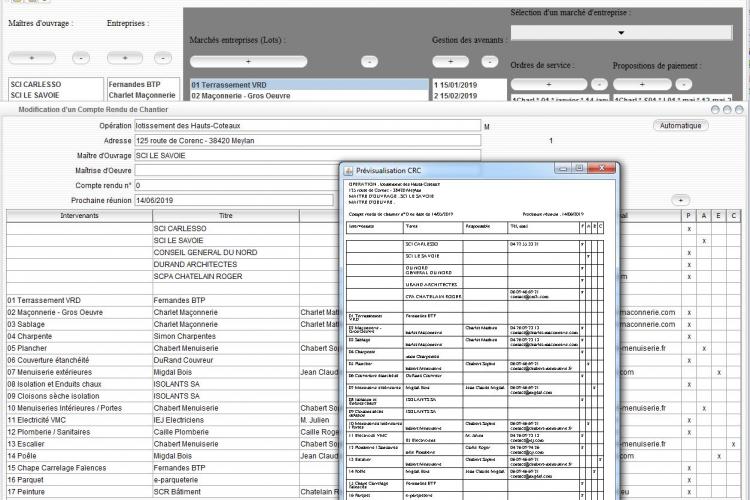
Task: Sort by Intervenants column header
Action: point(79,216)
